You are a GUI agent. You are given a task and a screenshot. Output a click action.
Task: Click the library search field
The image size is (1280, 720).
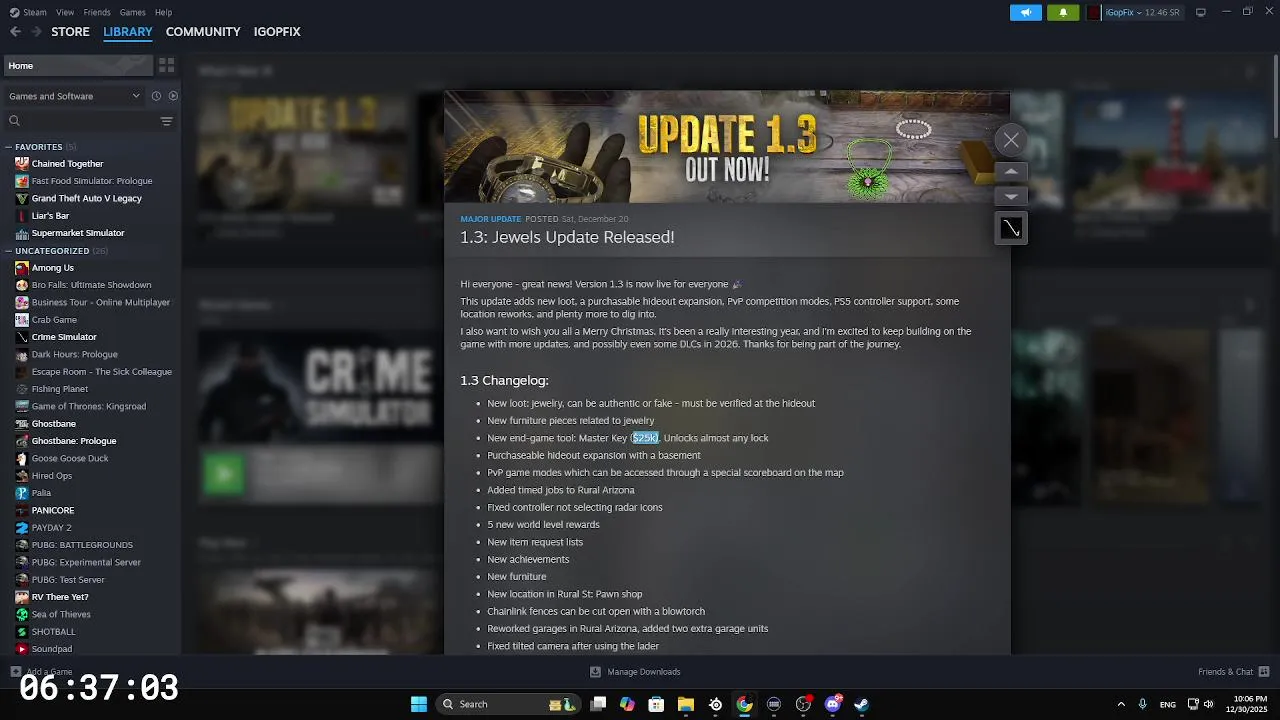[82, 121]
